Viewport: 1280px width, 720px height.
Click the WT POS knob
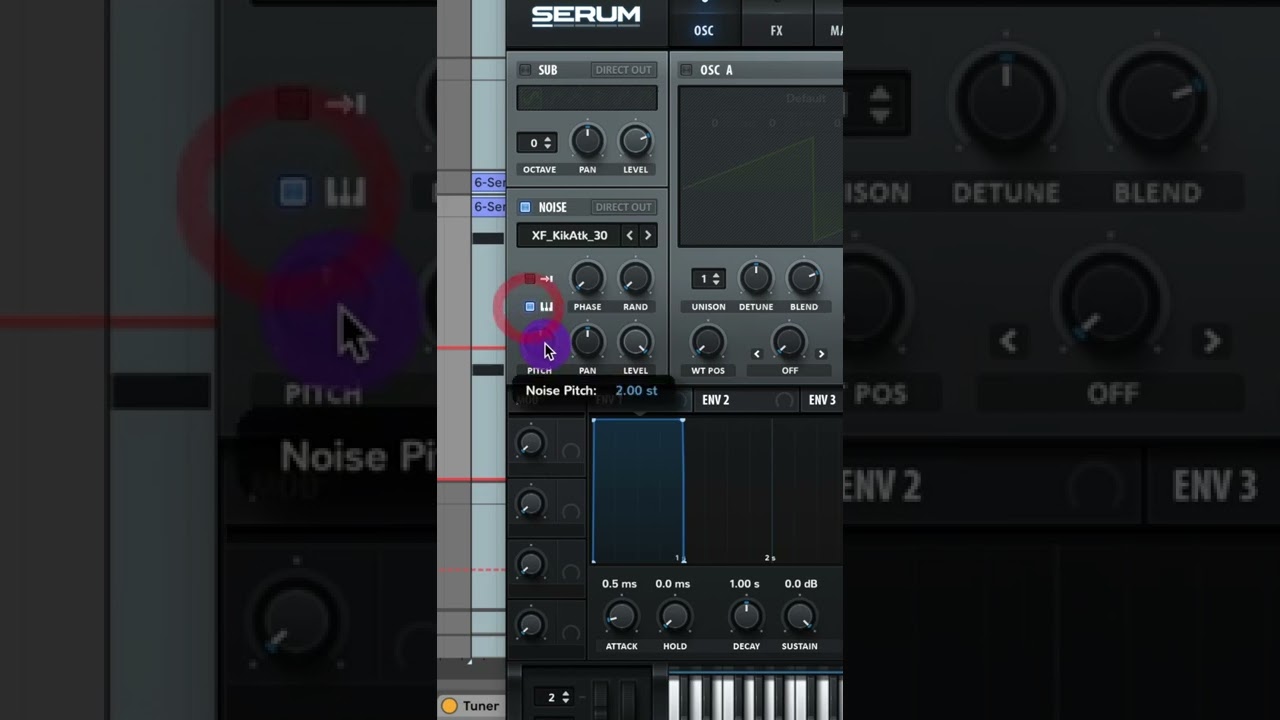click(708, 343)
